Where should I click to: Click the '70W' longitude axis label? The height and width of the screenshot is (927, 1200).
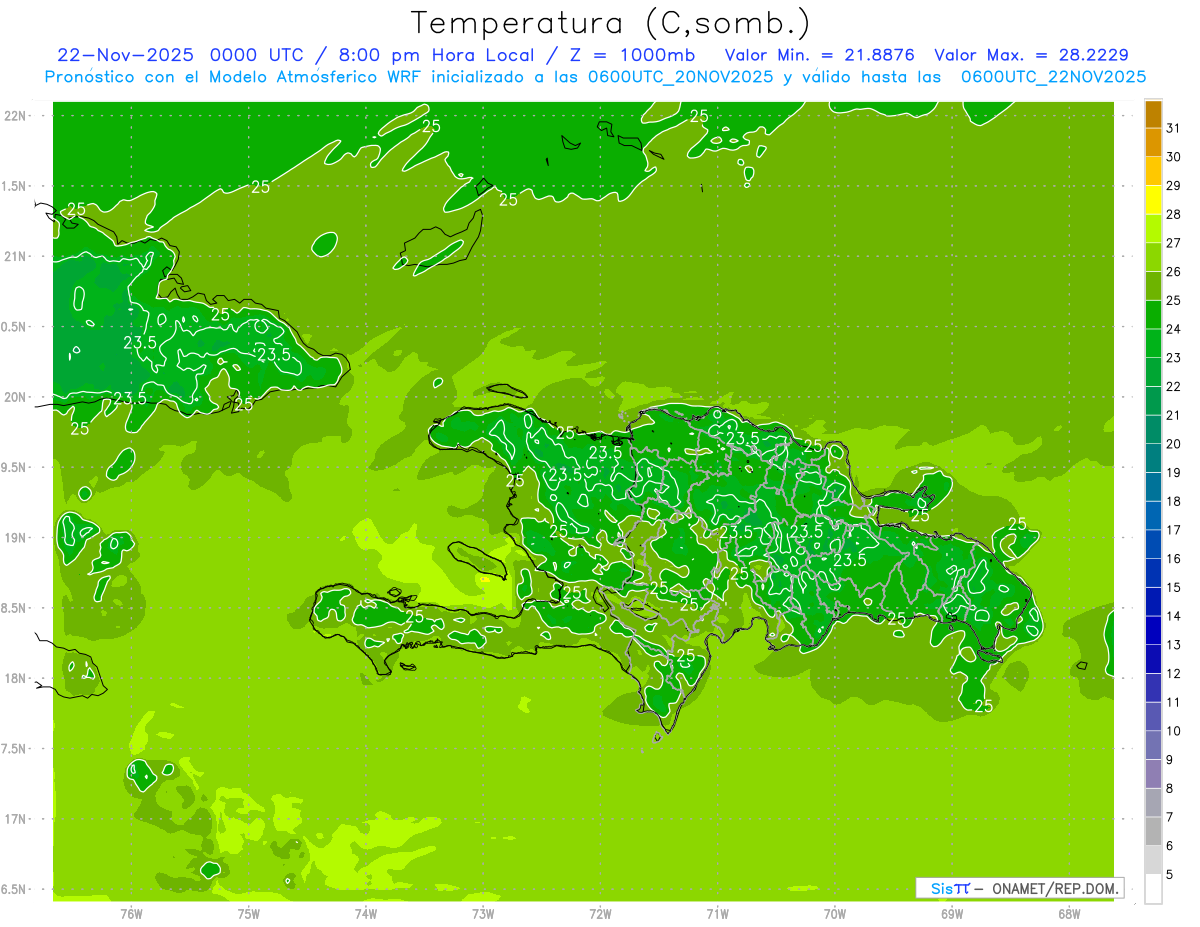tap(835, 914)
